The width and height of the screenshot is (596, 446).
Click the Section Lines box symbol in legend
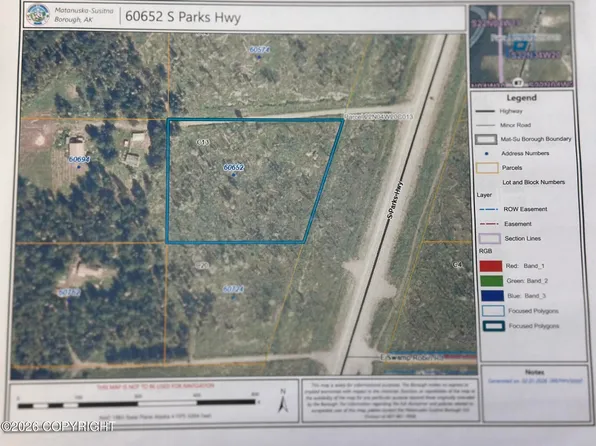coord(490,238)
